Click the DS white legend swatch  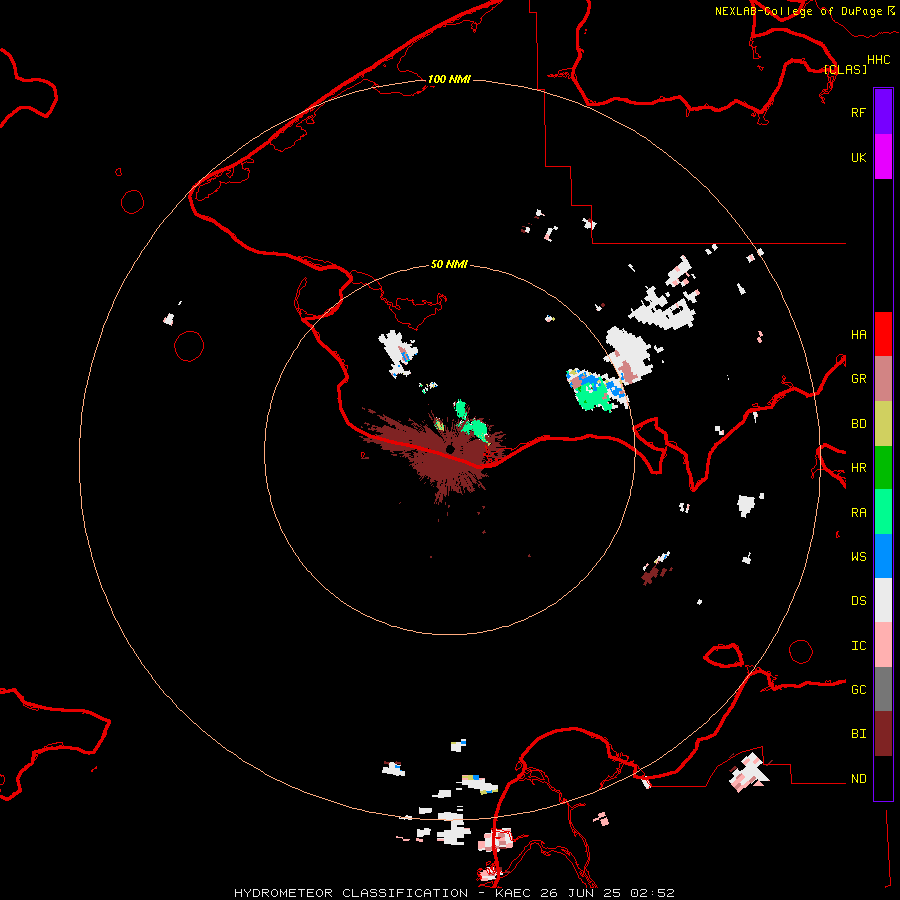coord(883,600)
